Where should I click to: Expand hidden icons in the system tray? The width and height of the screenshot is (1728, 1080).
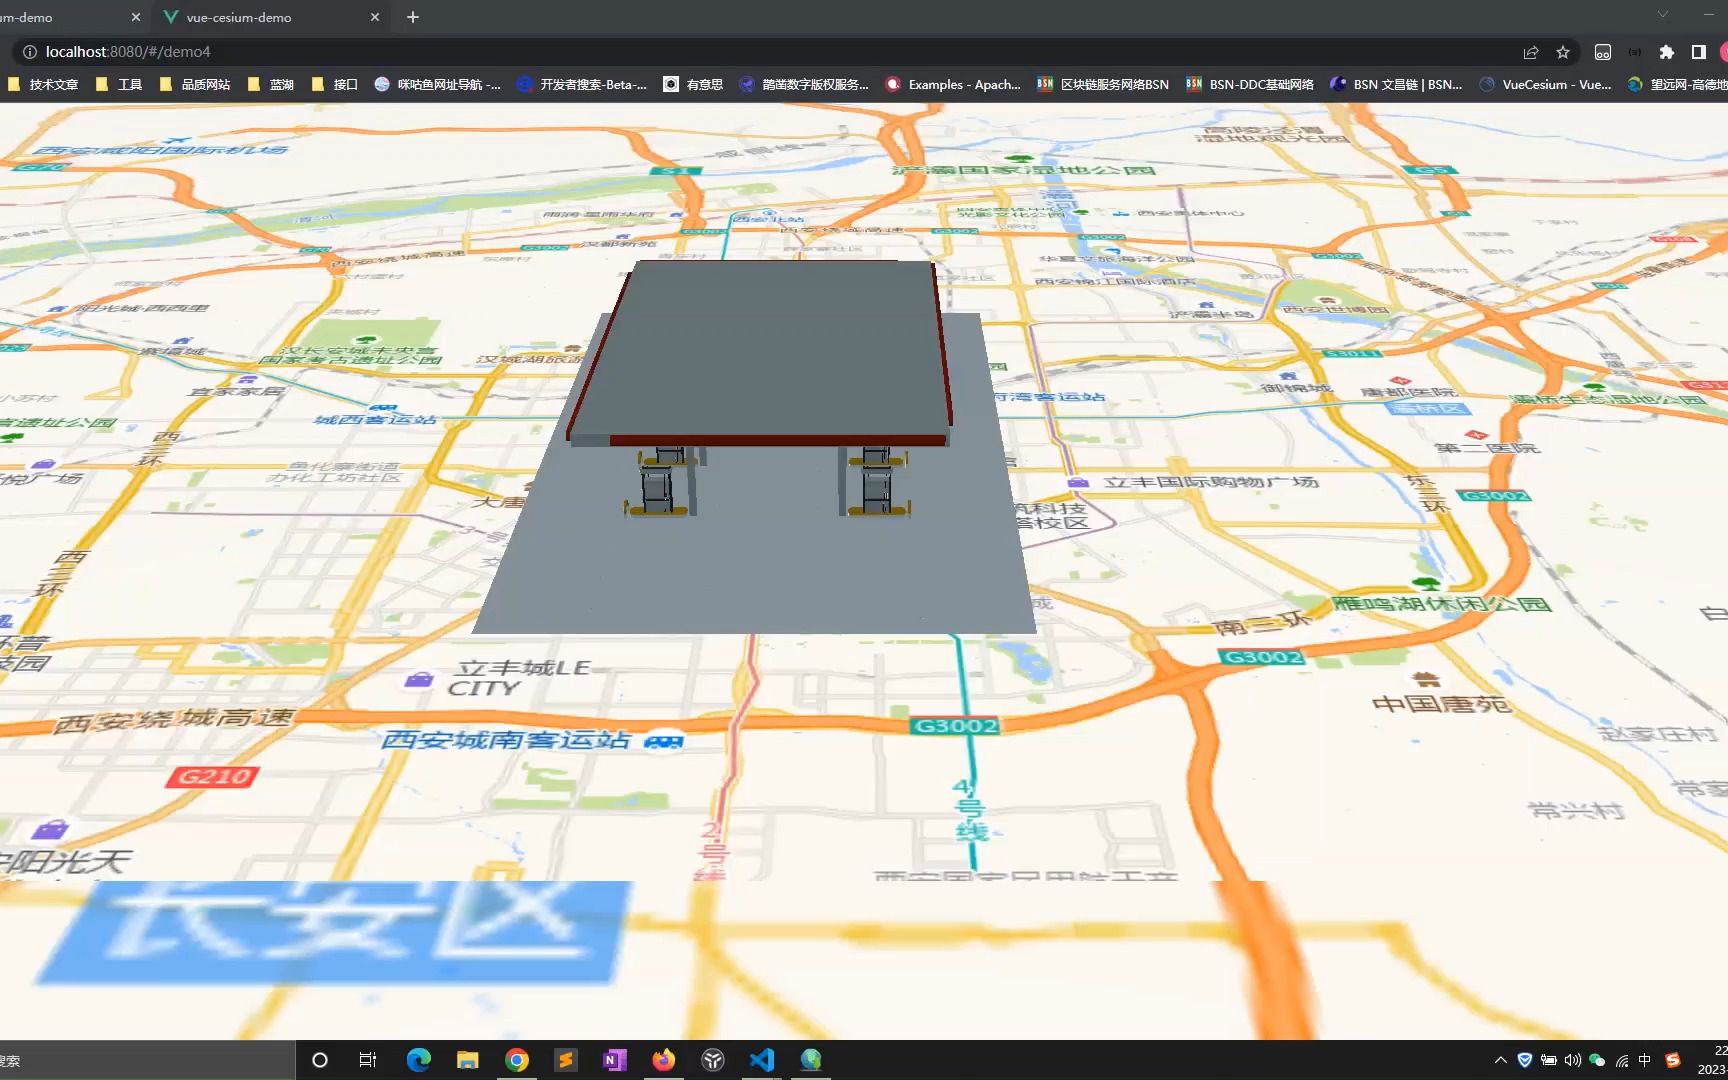click(1500, 1060)
